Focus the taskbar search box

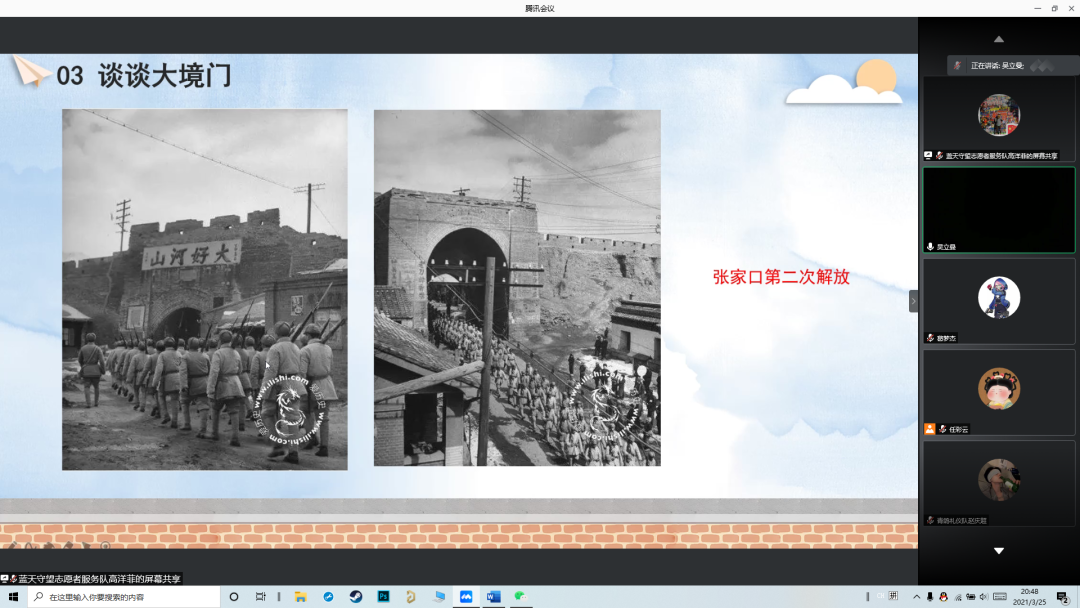point(124,597)
